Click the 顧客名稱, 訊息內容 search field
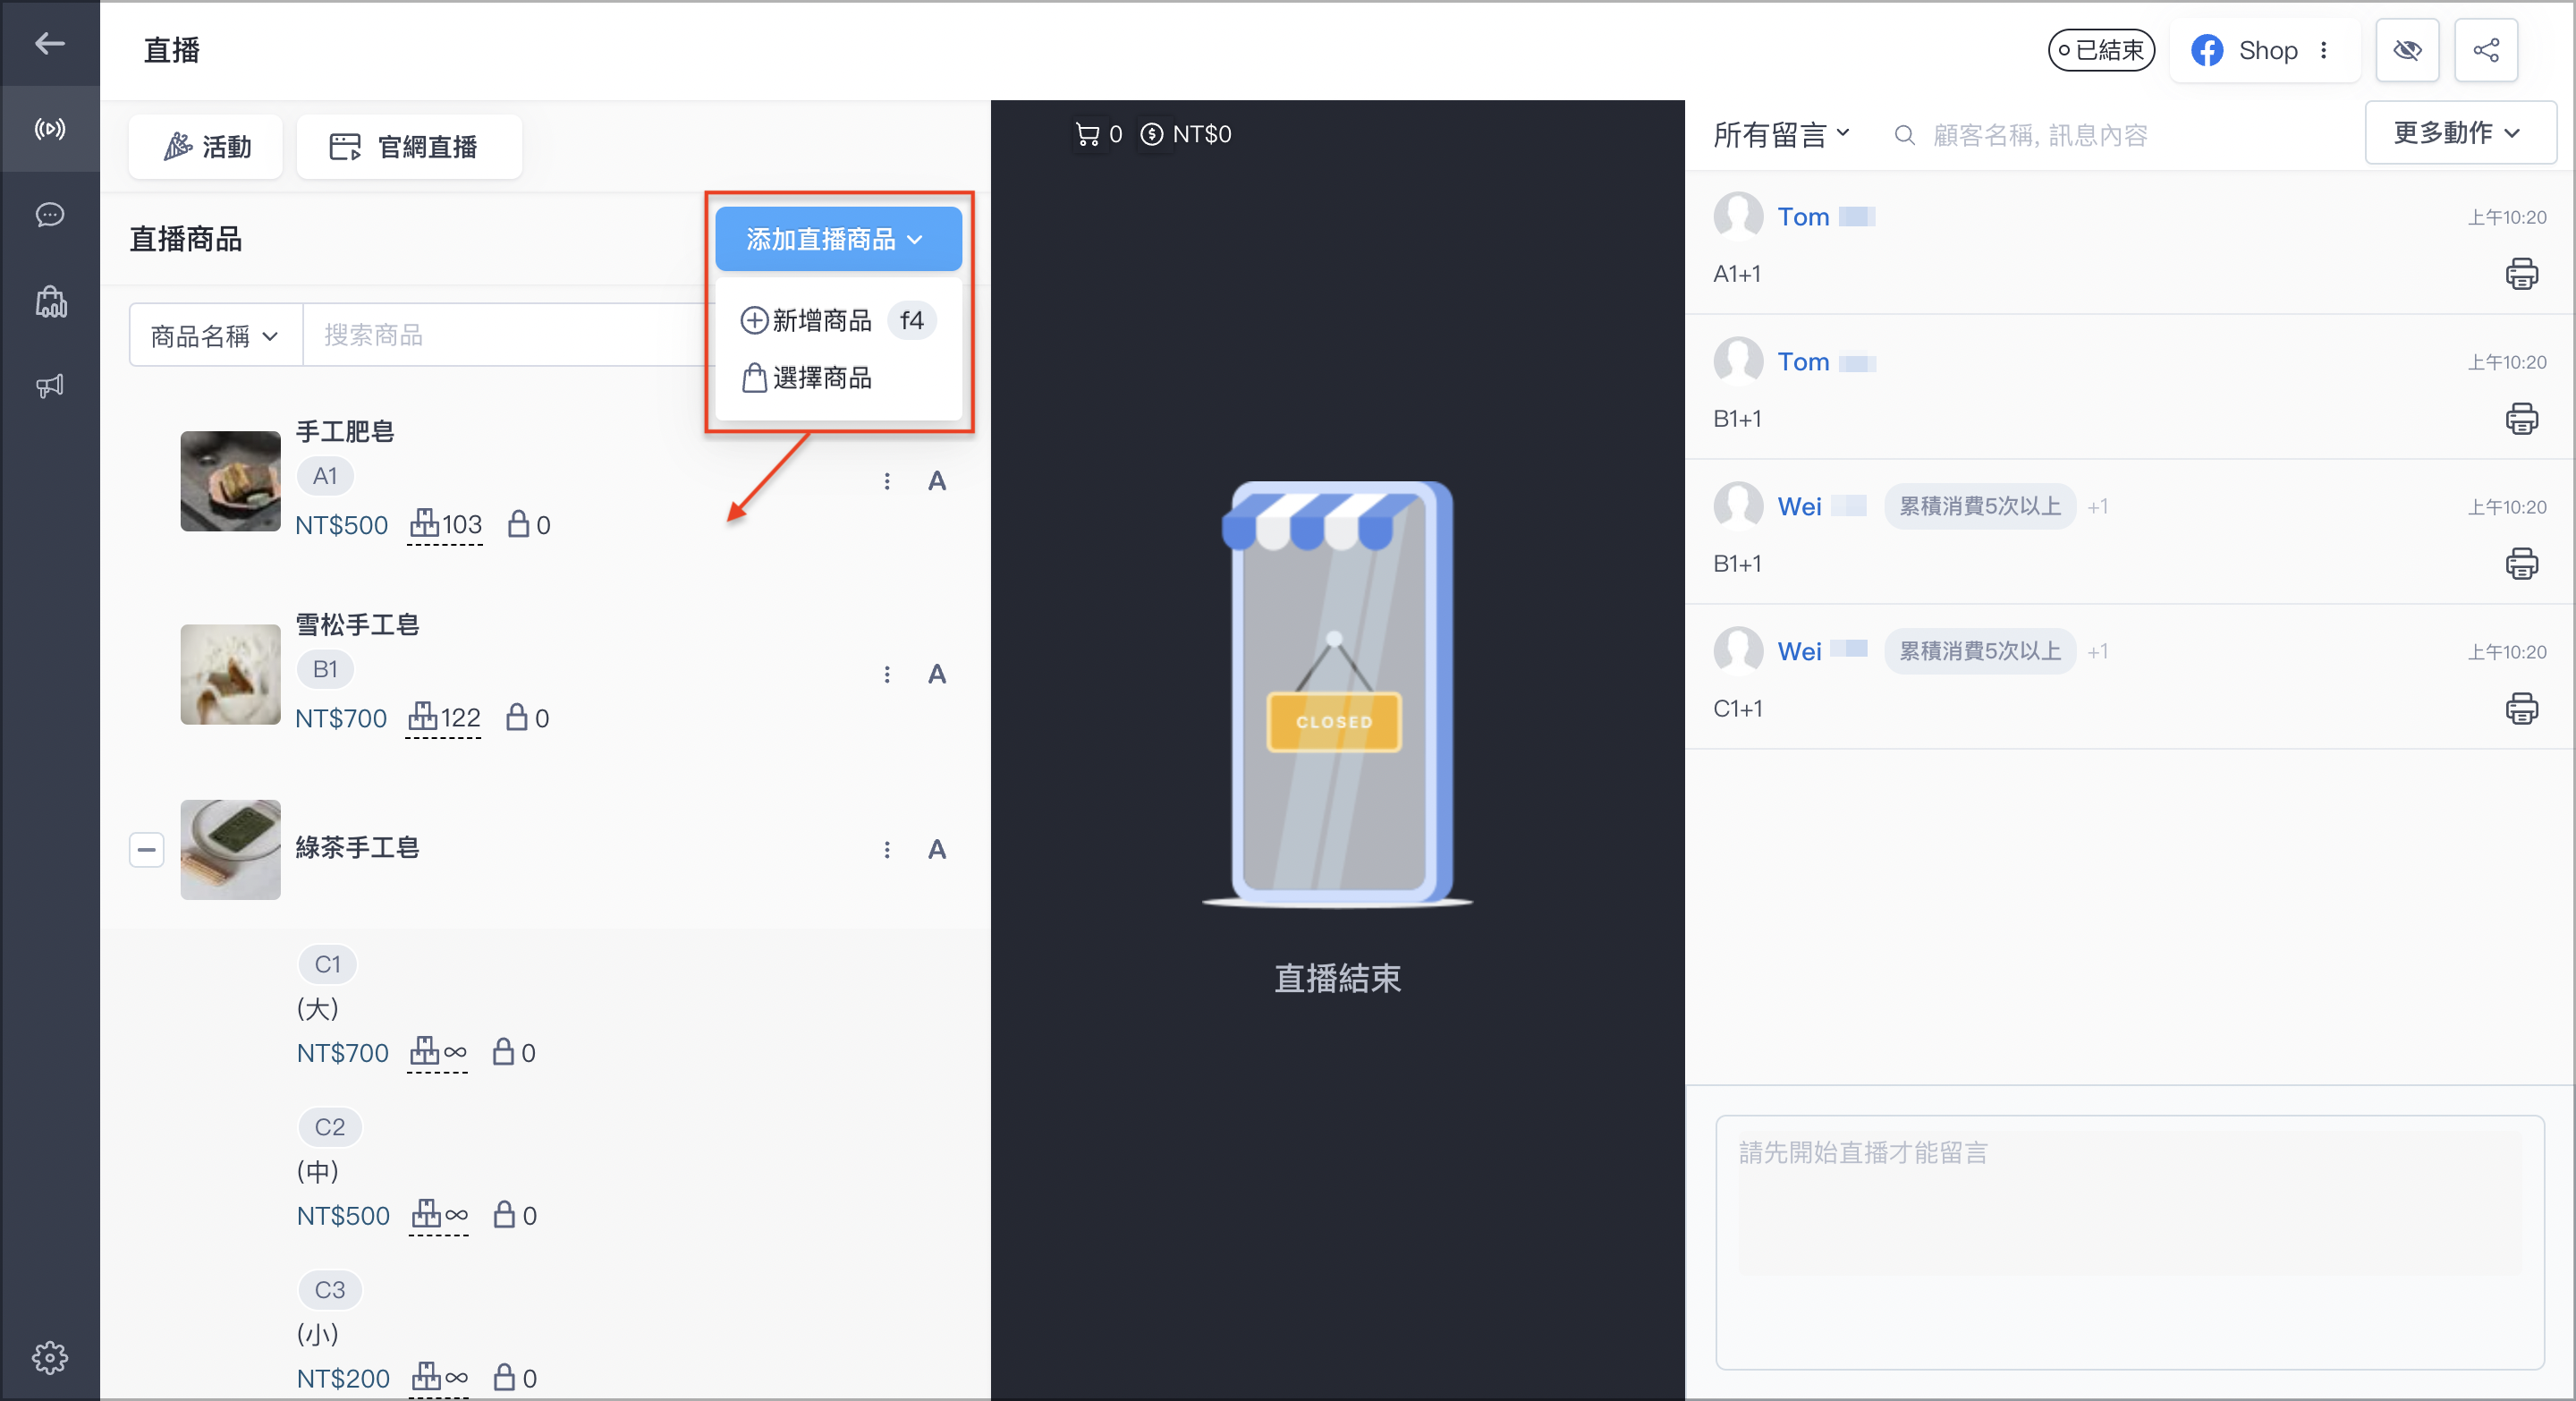Screen dimensions: 2576x1401 point(2040,135)
